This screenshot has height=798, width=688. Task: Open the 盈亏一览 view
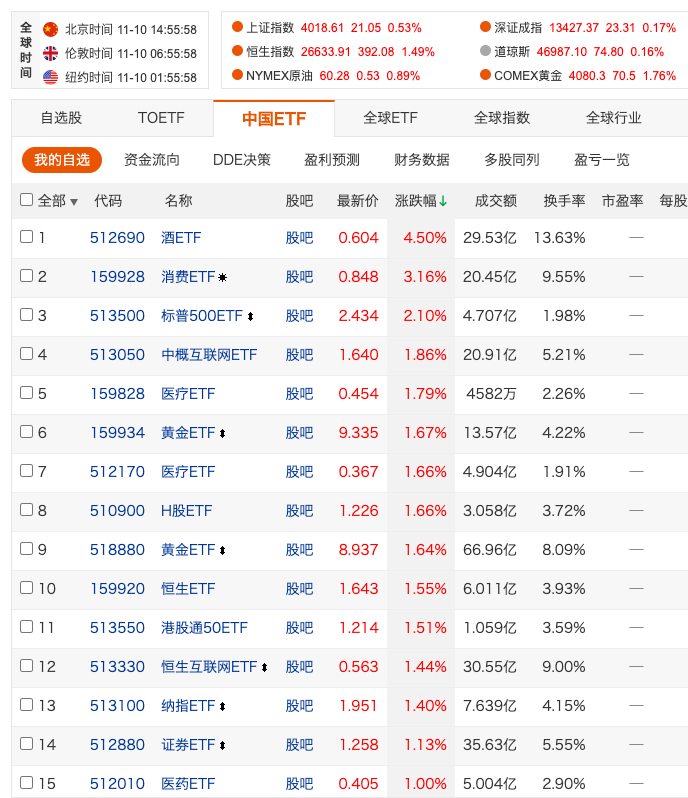[602, 160]
